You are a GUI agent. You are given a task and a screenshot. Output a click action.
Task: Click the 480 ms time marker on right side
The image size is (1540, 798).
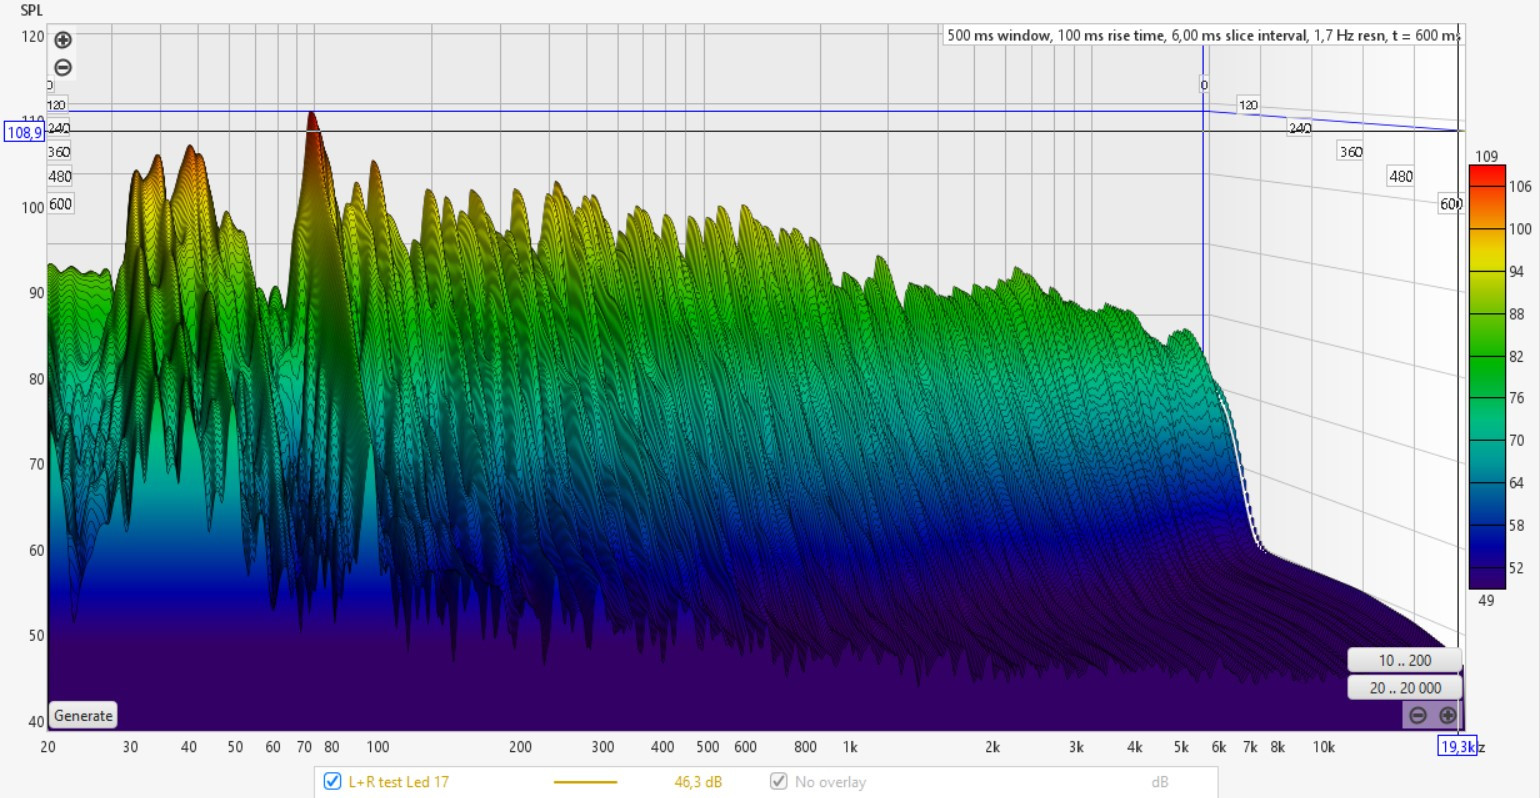[x=1400, y=177]
